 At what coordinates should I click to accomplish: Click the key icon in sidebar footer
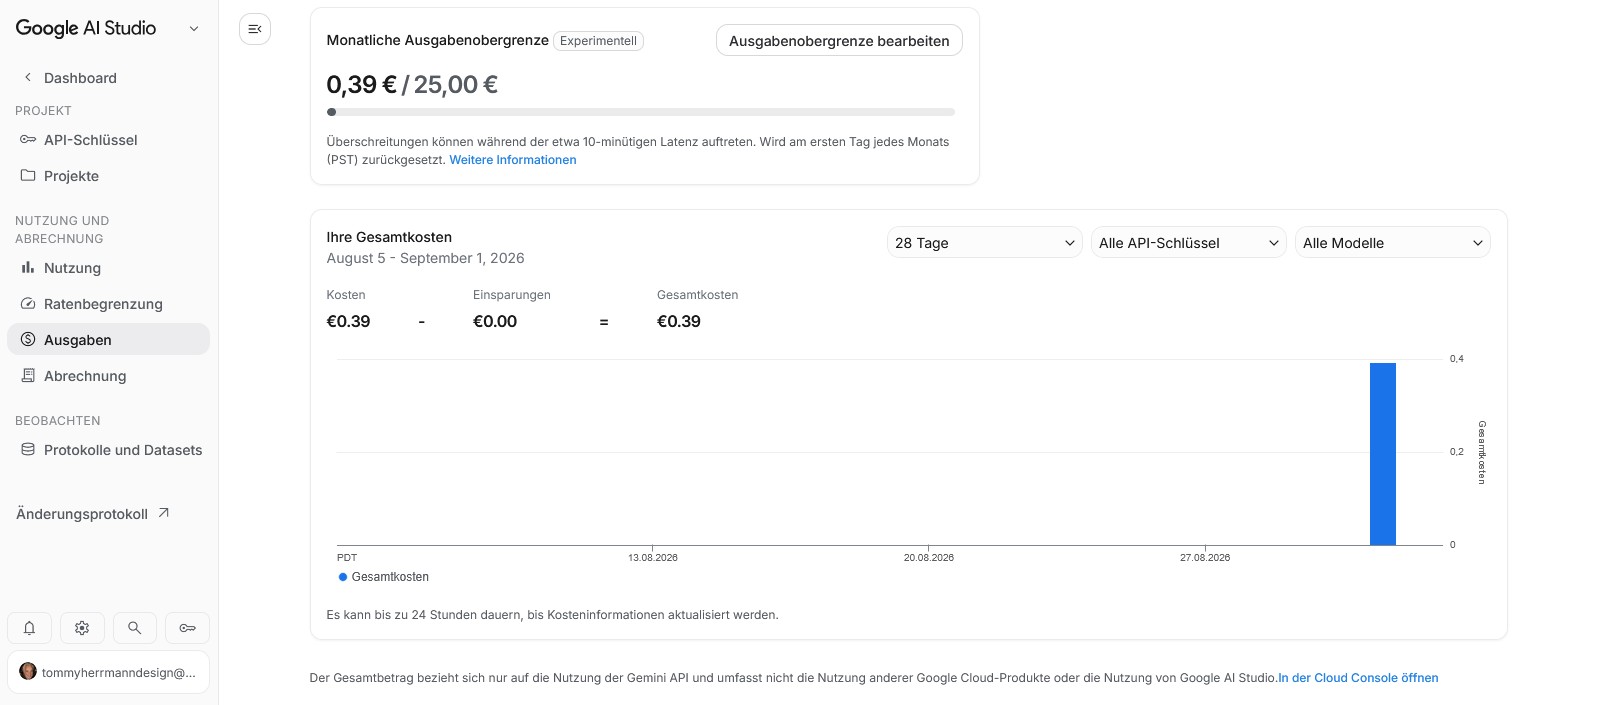[187, 628]
